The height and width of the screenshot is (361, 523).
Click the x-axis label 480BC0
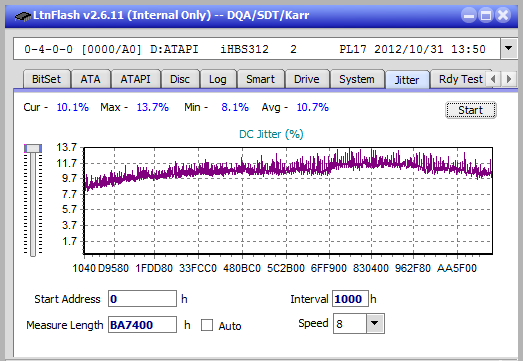pyautogui.click(x=242, y=268)
